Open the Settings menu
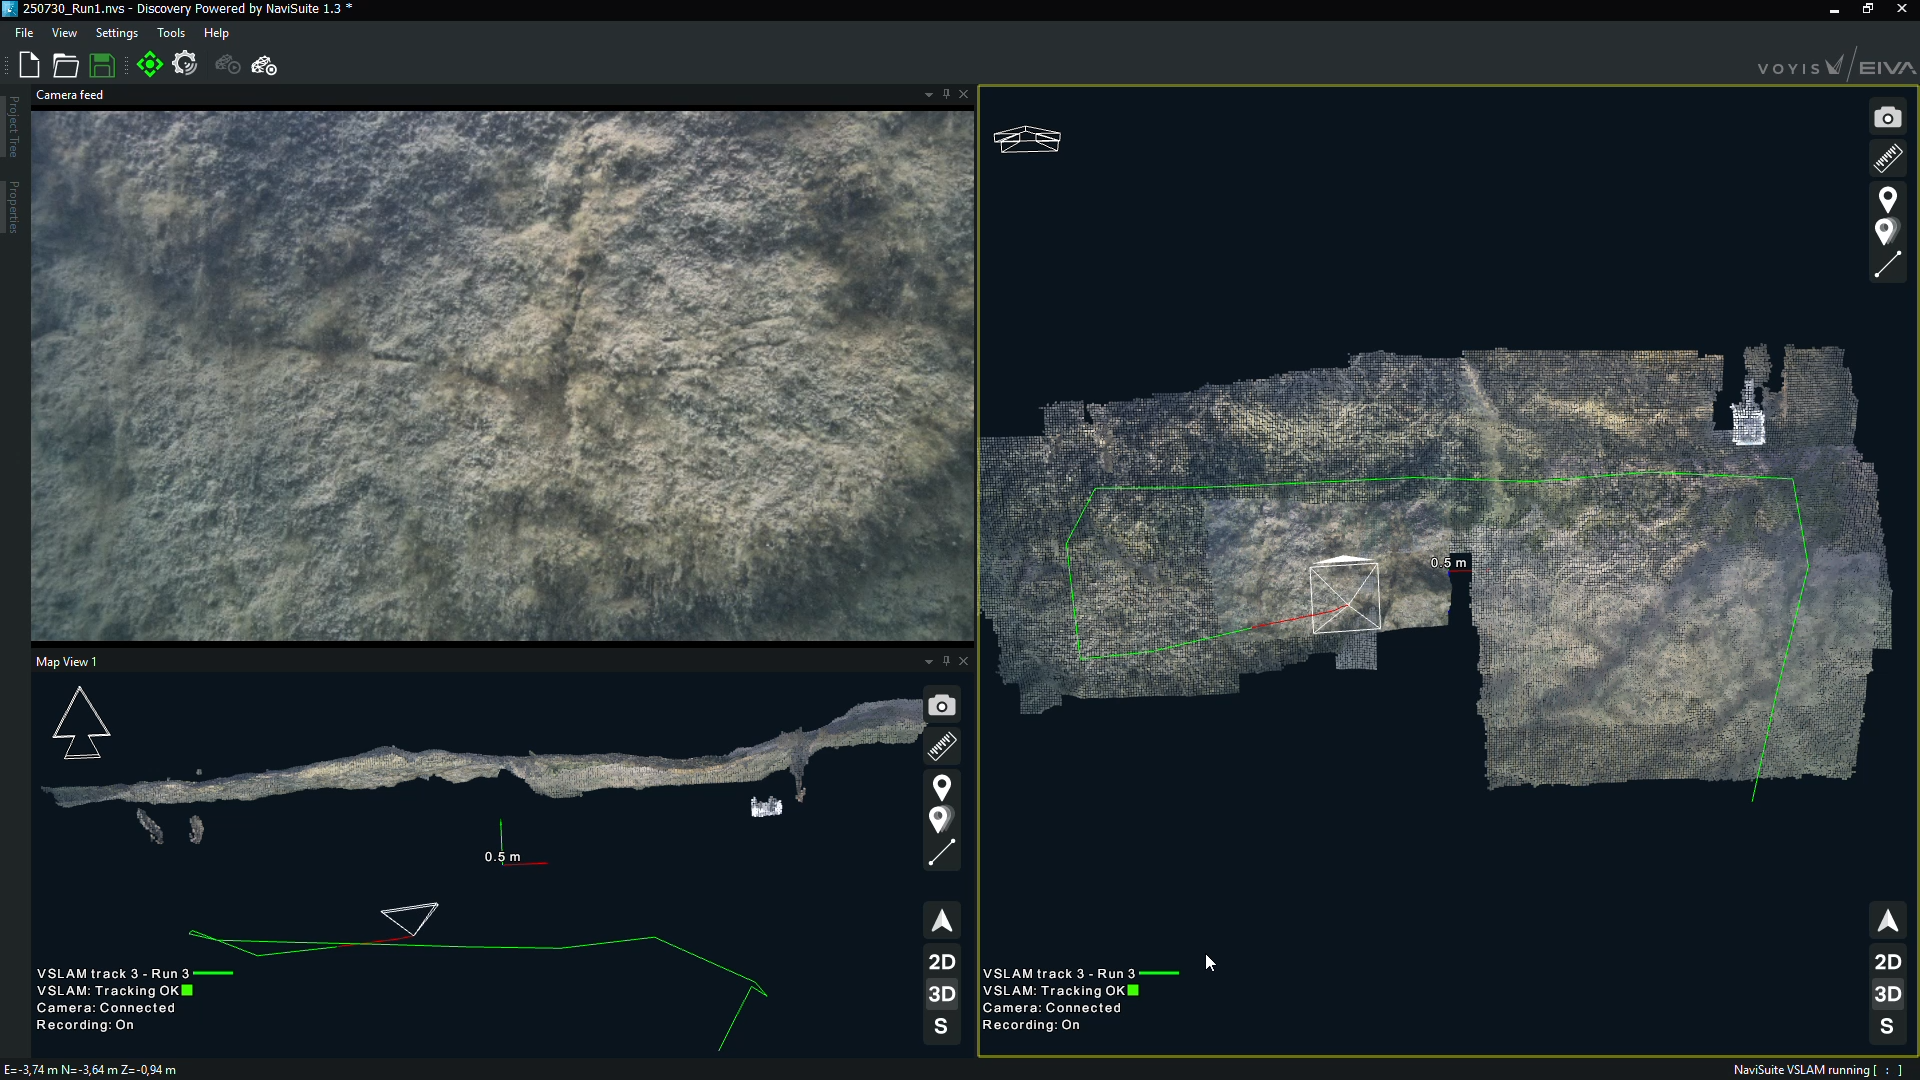Viewport: 1920px width, 1080px height. click(116, 33)
